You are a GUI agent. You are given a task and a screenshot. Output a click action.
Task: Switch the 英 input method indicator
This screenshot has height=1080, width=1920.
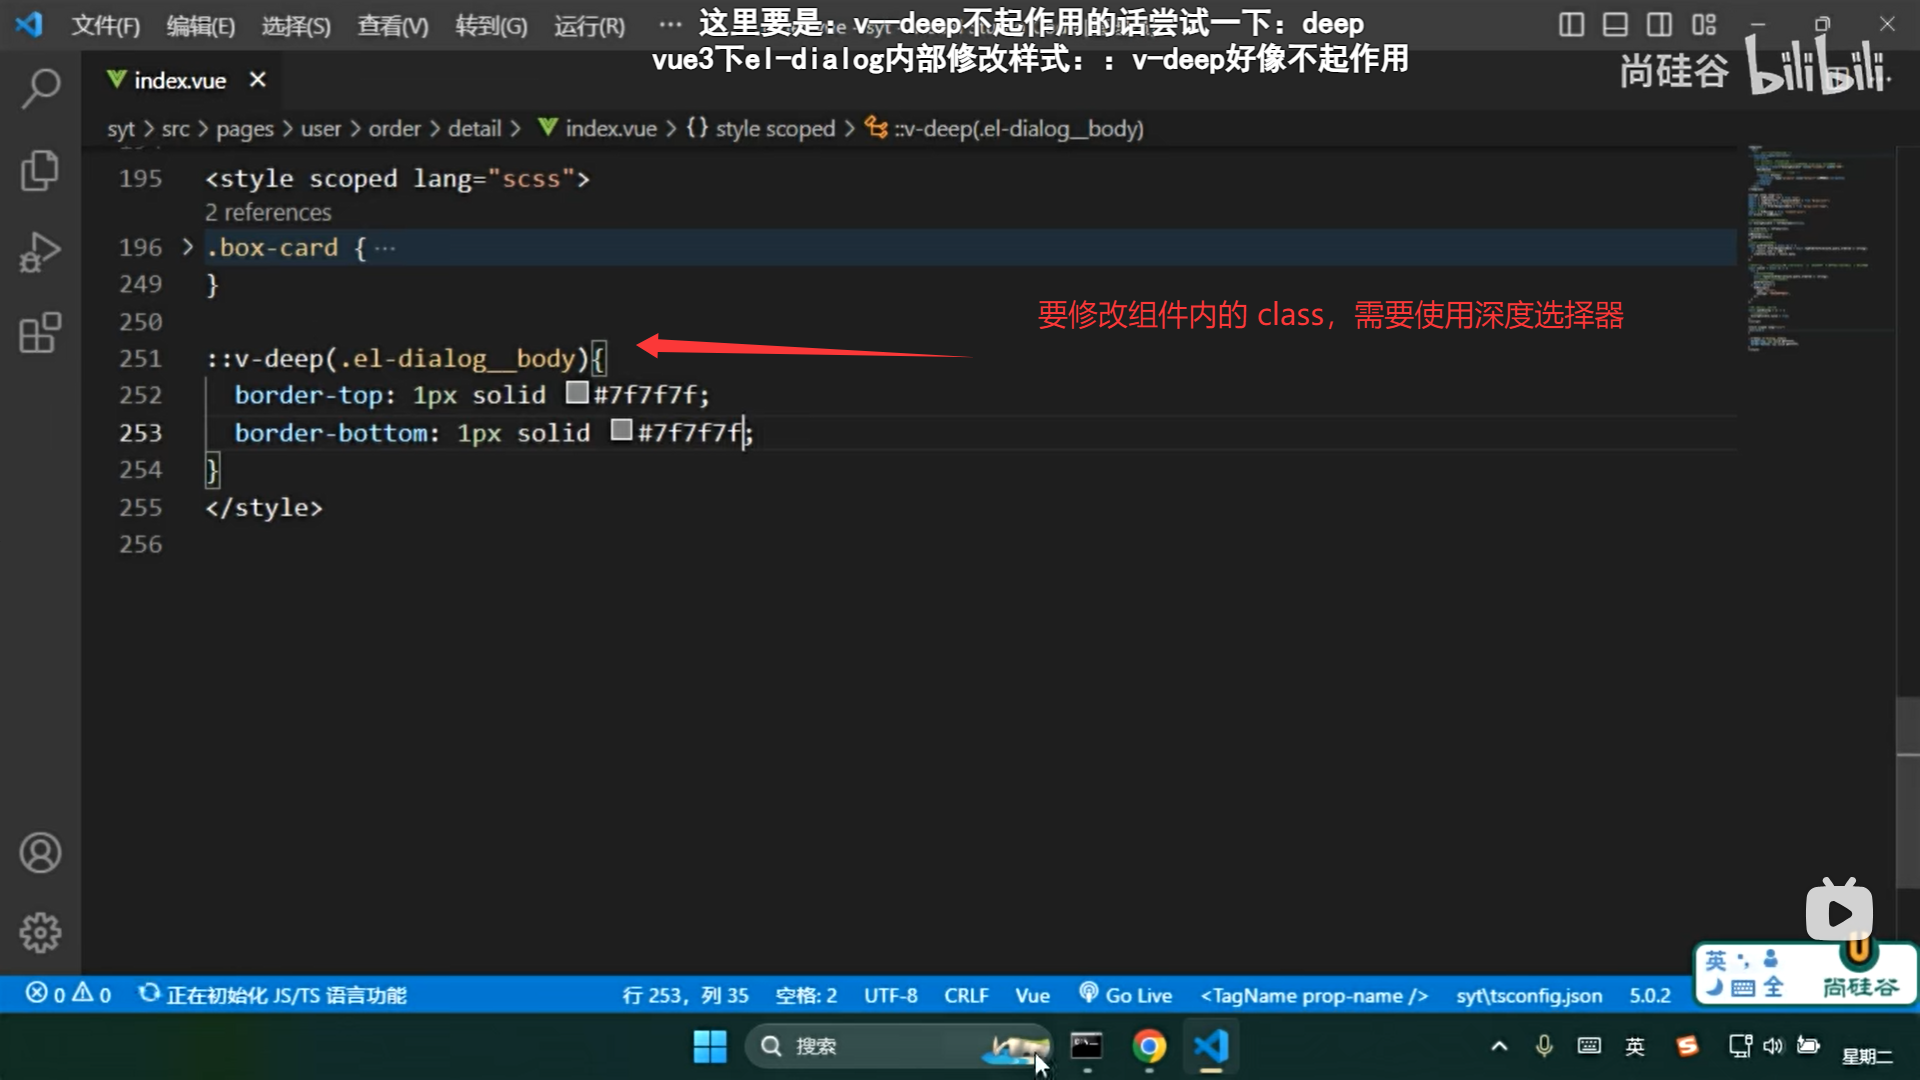(x=1635, y=1046)
